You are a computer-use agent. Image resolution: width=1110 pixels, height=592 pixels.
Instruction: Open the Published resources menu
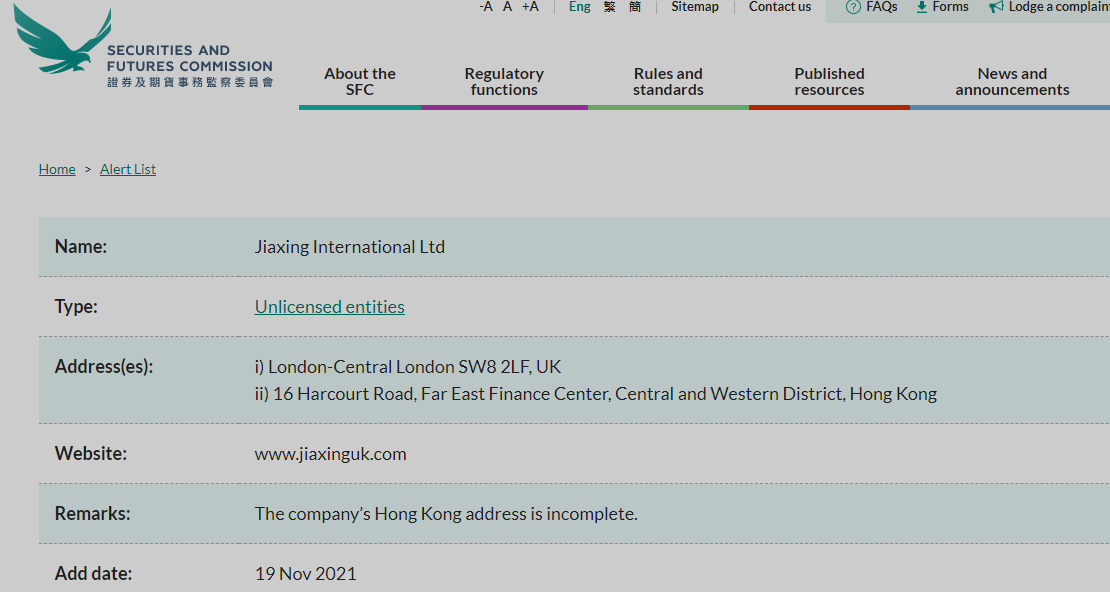(x=830, y=81)
